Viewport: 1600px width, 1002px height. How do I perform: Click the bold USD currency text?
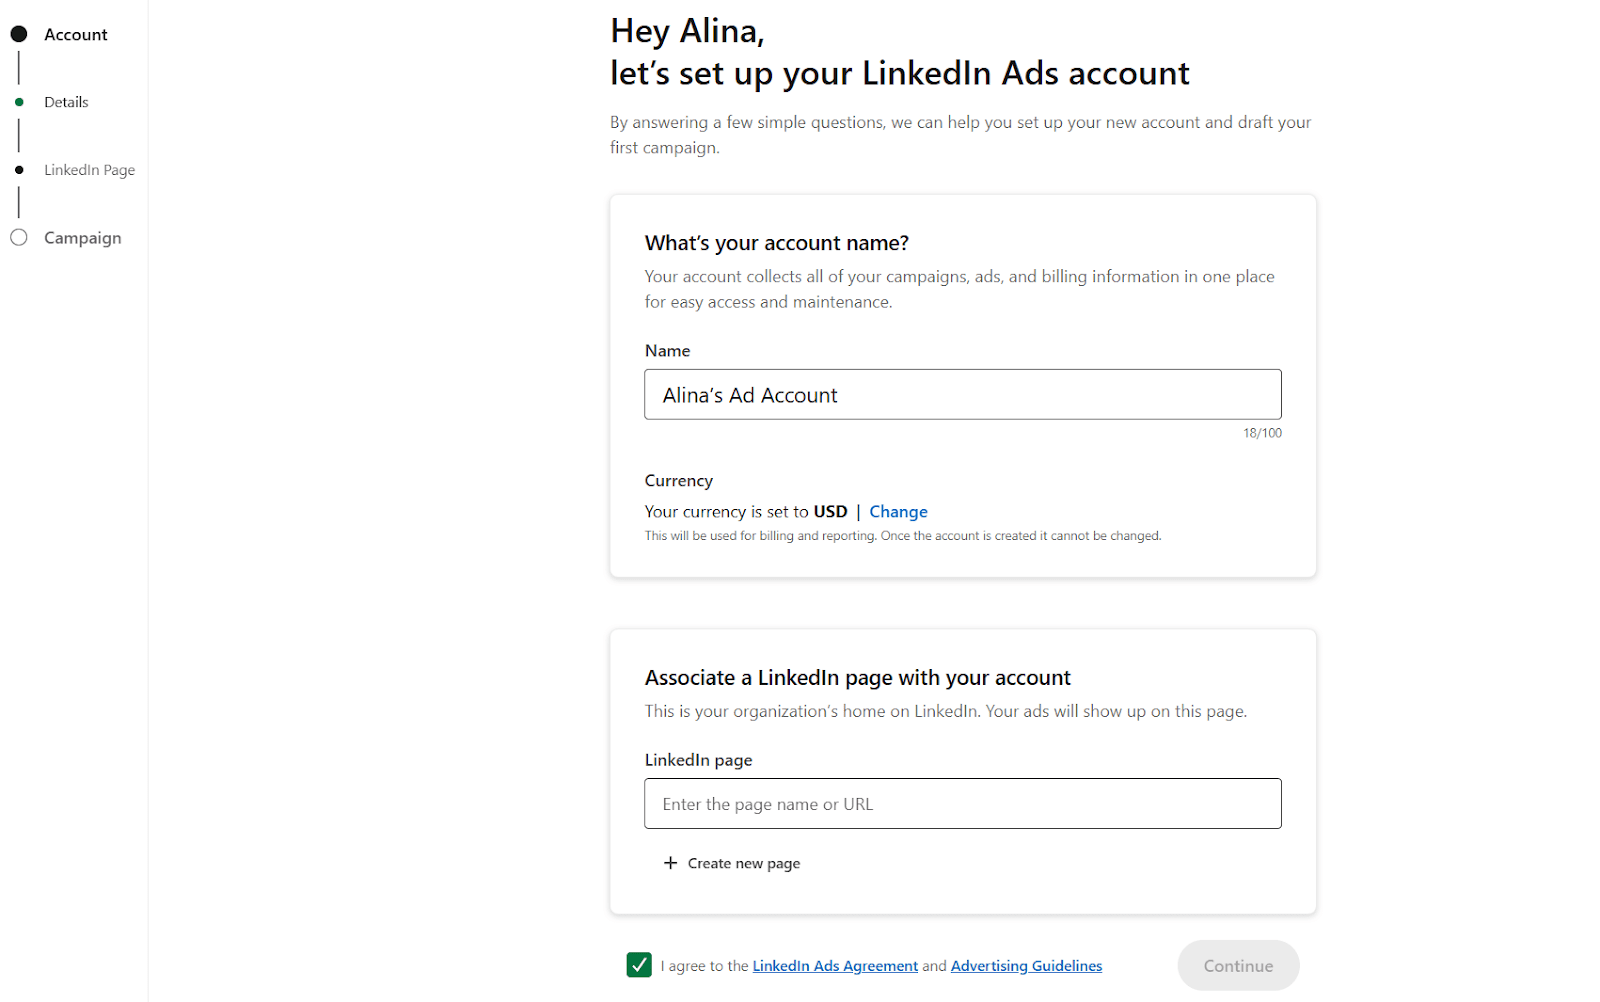click(x=830, y=512)
